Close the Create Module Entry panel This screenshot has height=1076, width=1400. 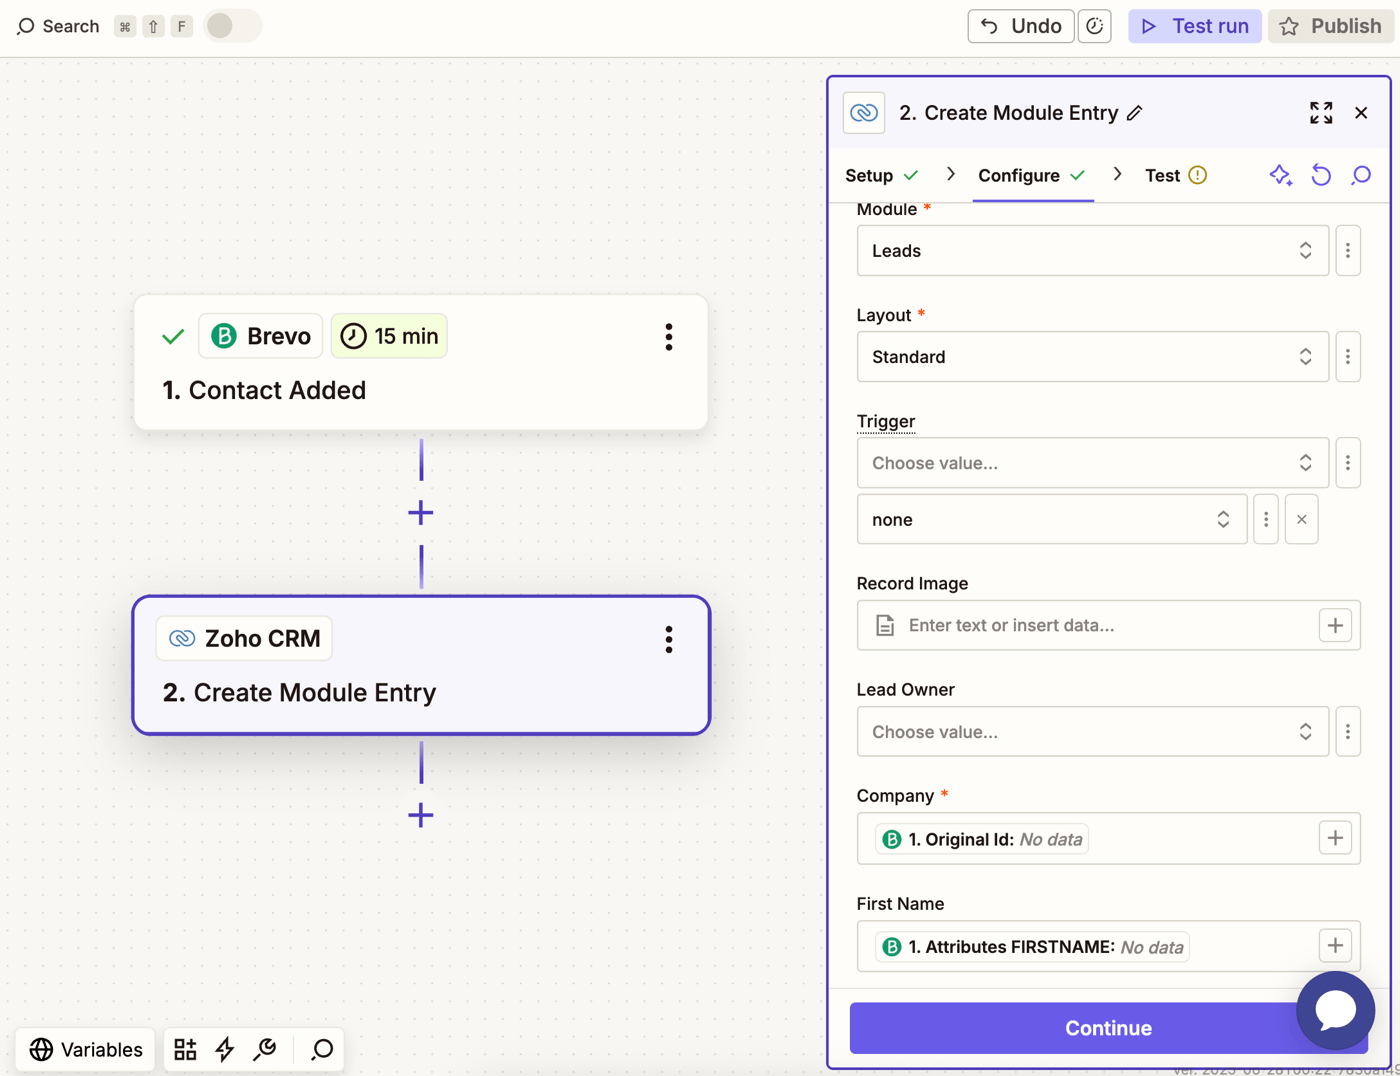(x=1361, y=113)
